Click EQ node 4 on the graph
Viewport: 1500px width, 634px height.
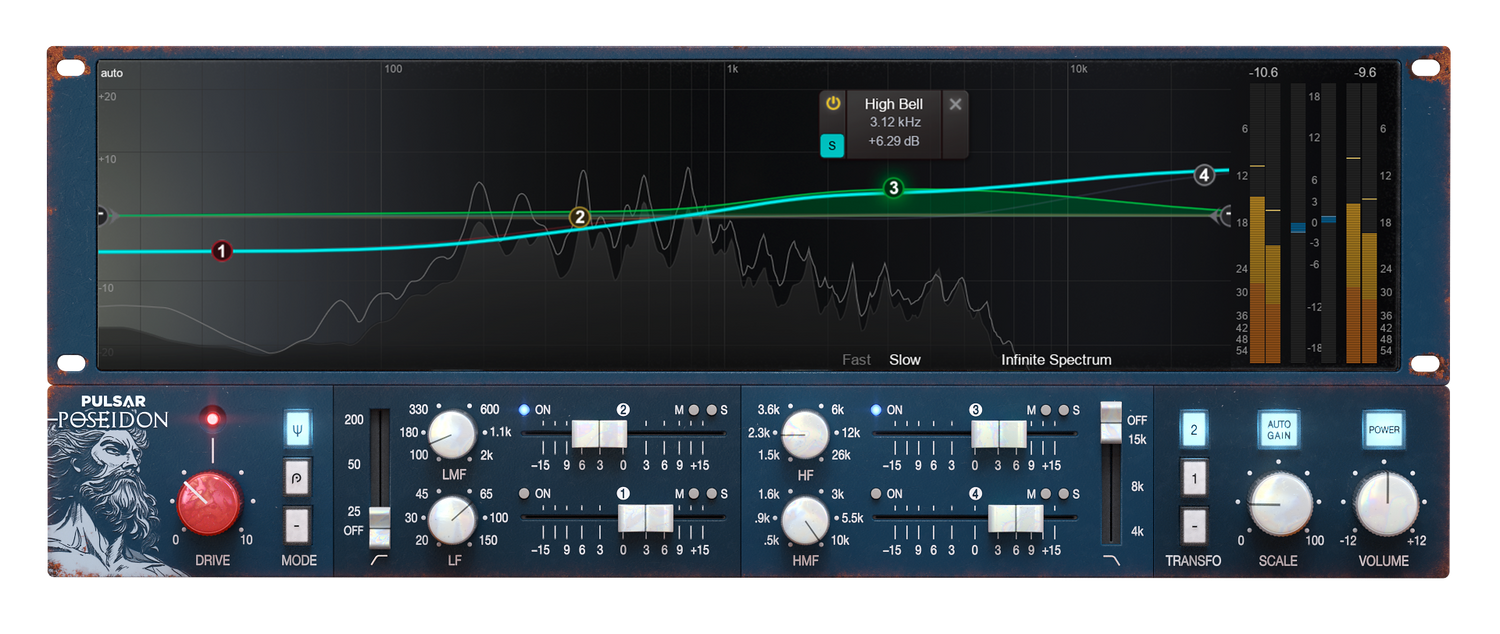click(x=1204, y=175)
